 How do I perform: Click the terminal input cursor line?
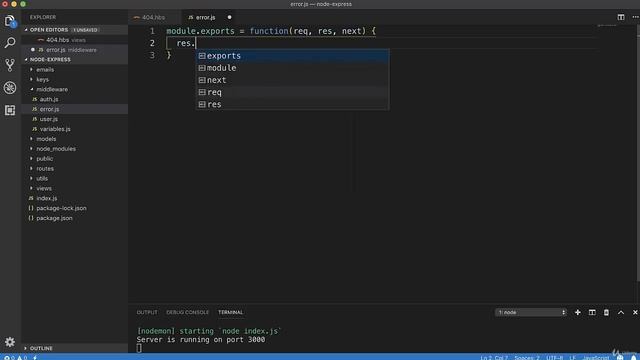tap(139, 348)
